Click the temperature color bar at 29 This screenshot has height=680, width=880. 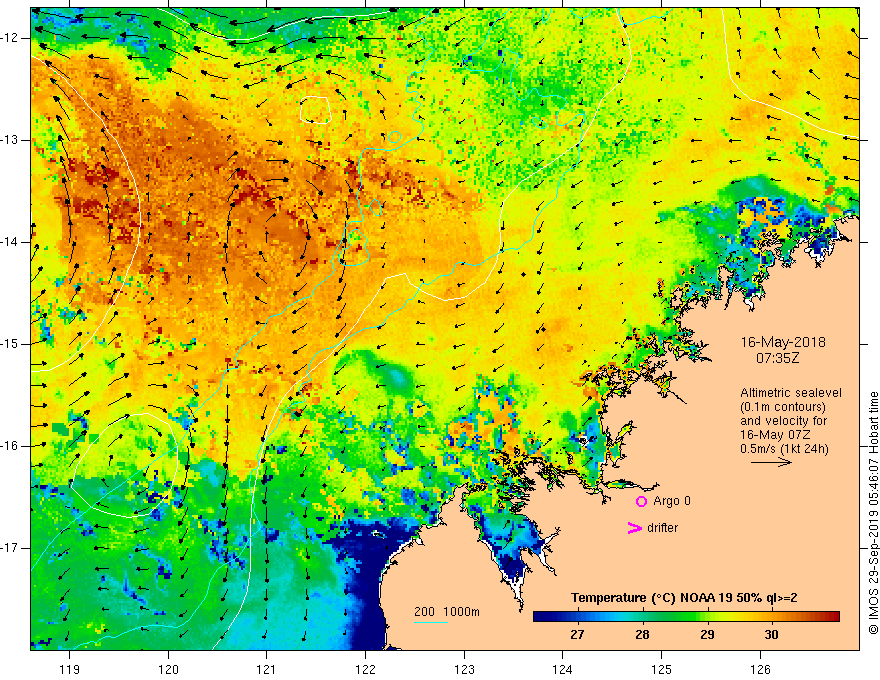coord(707,617)
